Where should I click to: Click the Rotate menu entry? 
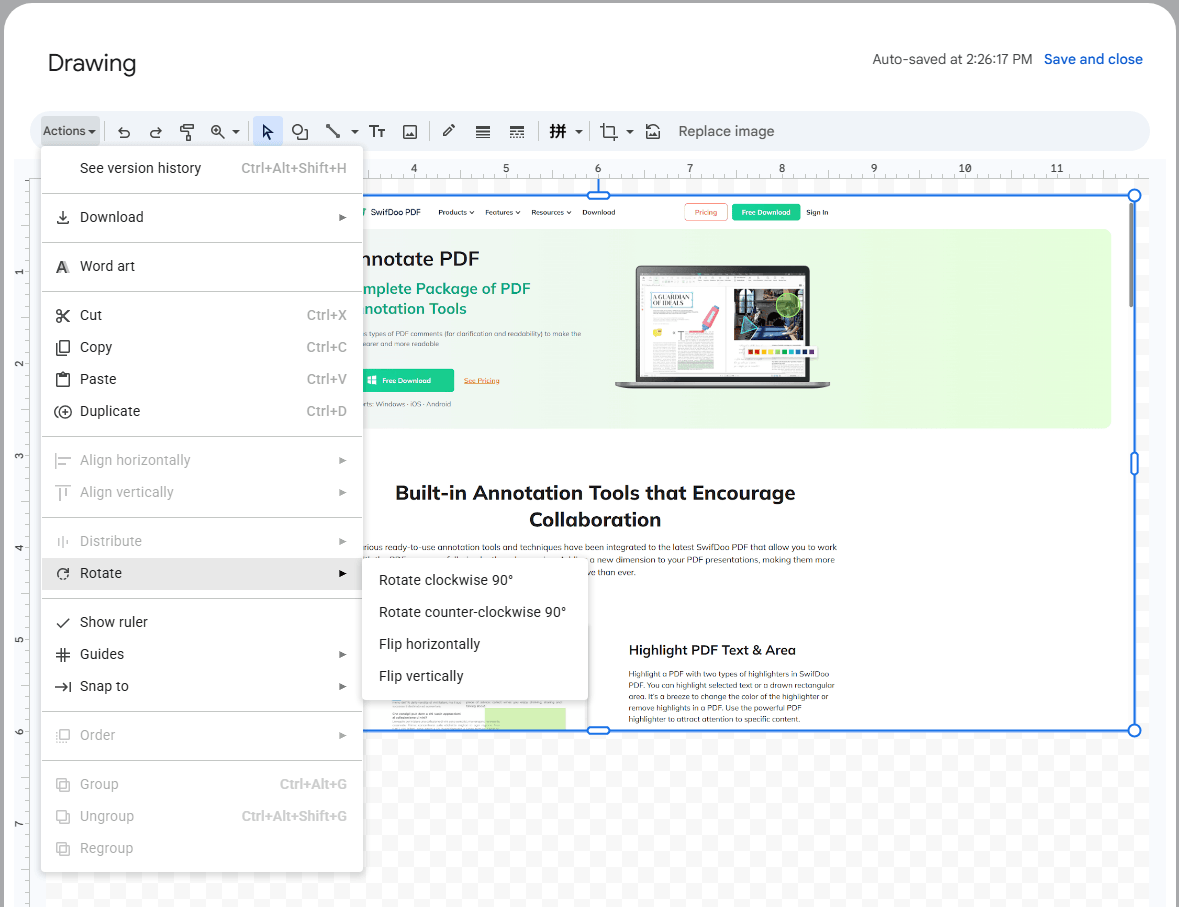(202, 574)
